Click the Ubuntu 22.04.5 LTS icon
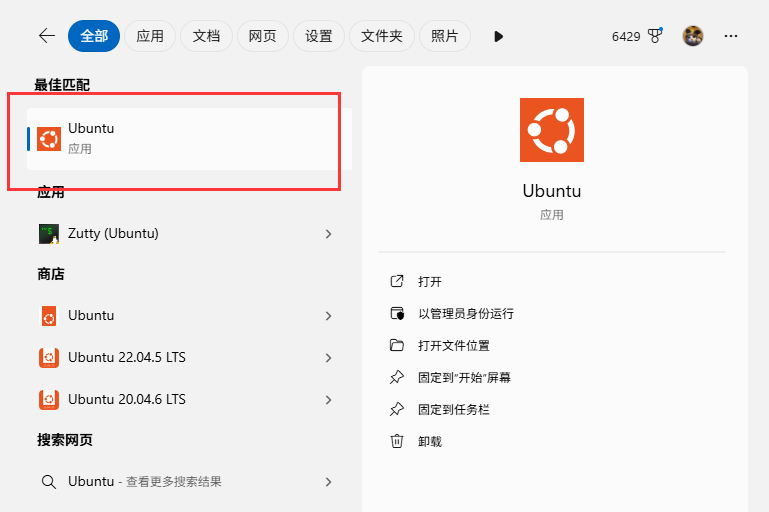This screenshot has height=512, width=769. 49,358
